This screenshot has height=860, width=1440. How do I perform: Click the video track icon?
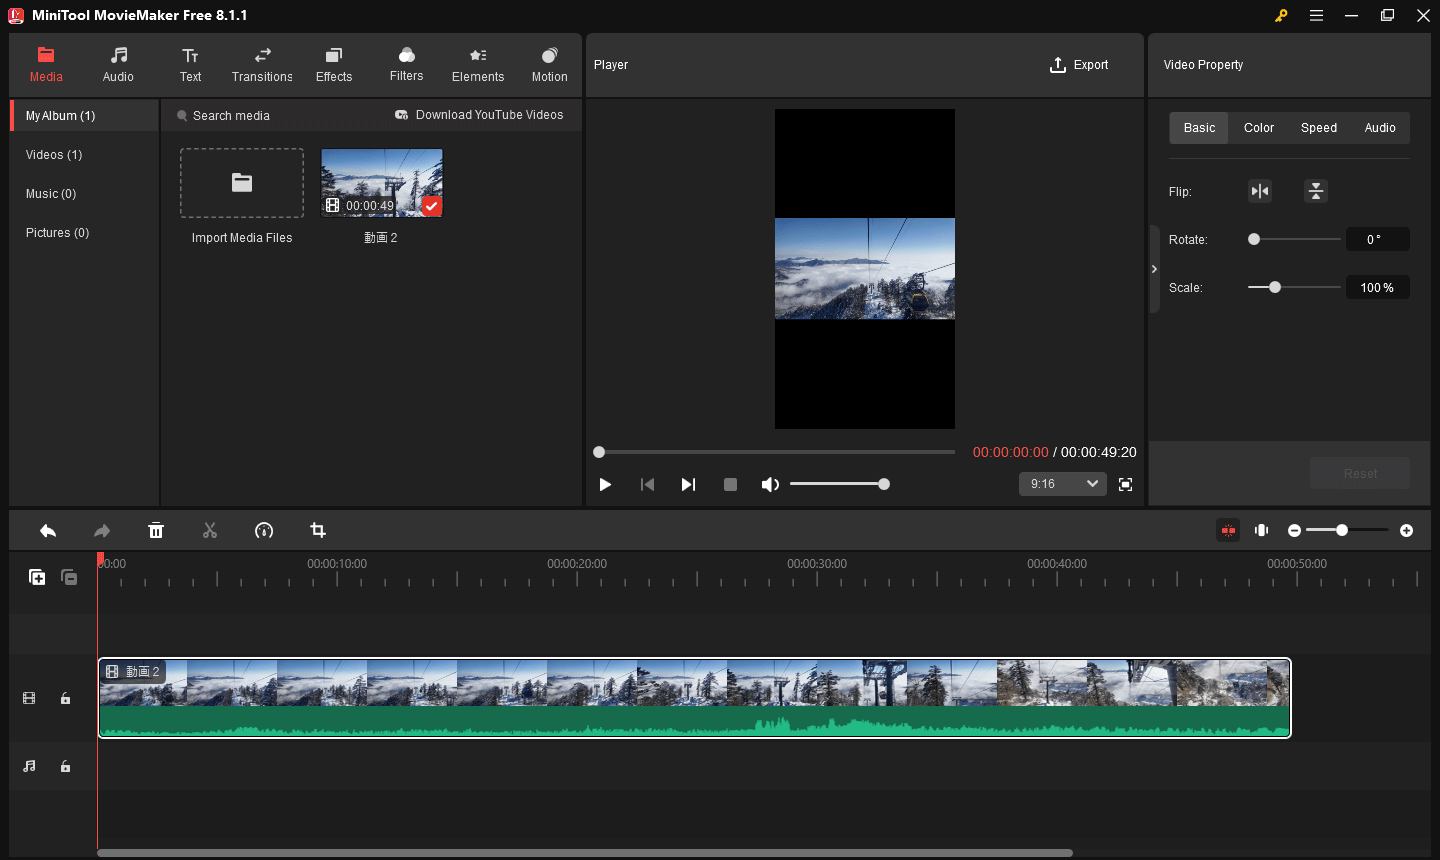click(x=29, y=698)
